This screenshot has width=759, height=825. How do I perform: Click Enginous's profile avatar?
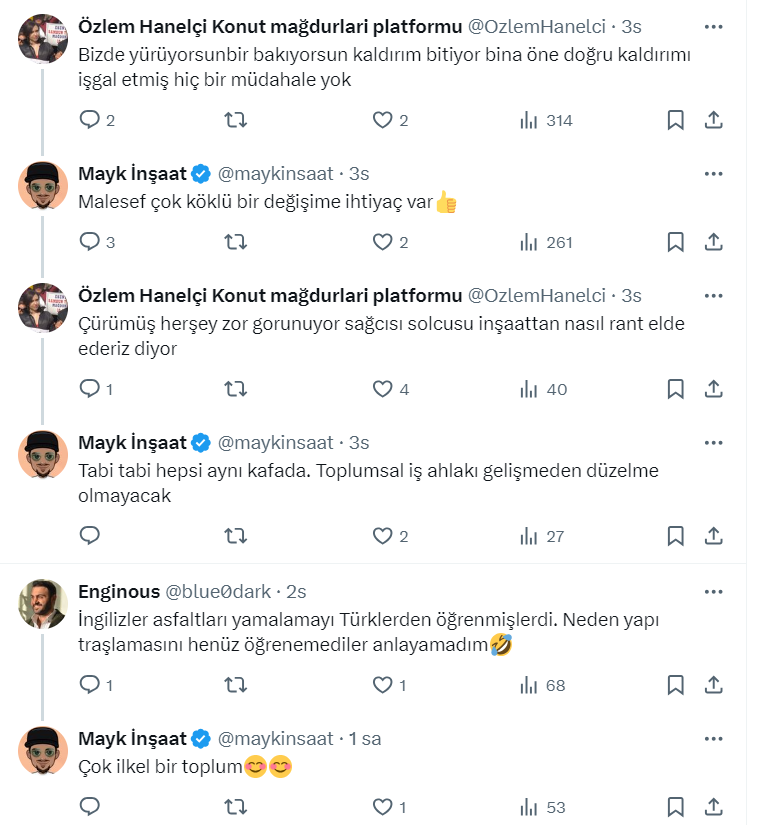43,603
